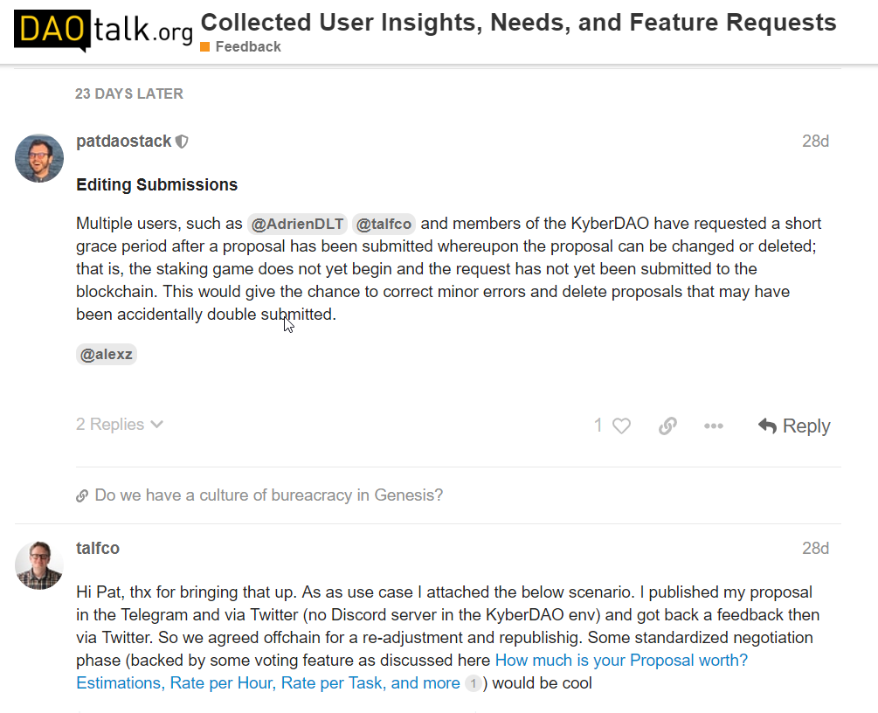This screenshot has height=713, width=878.
Task: Open the @AdrienDLT mention
Action: tap(296, 224)
